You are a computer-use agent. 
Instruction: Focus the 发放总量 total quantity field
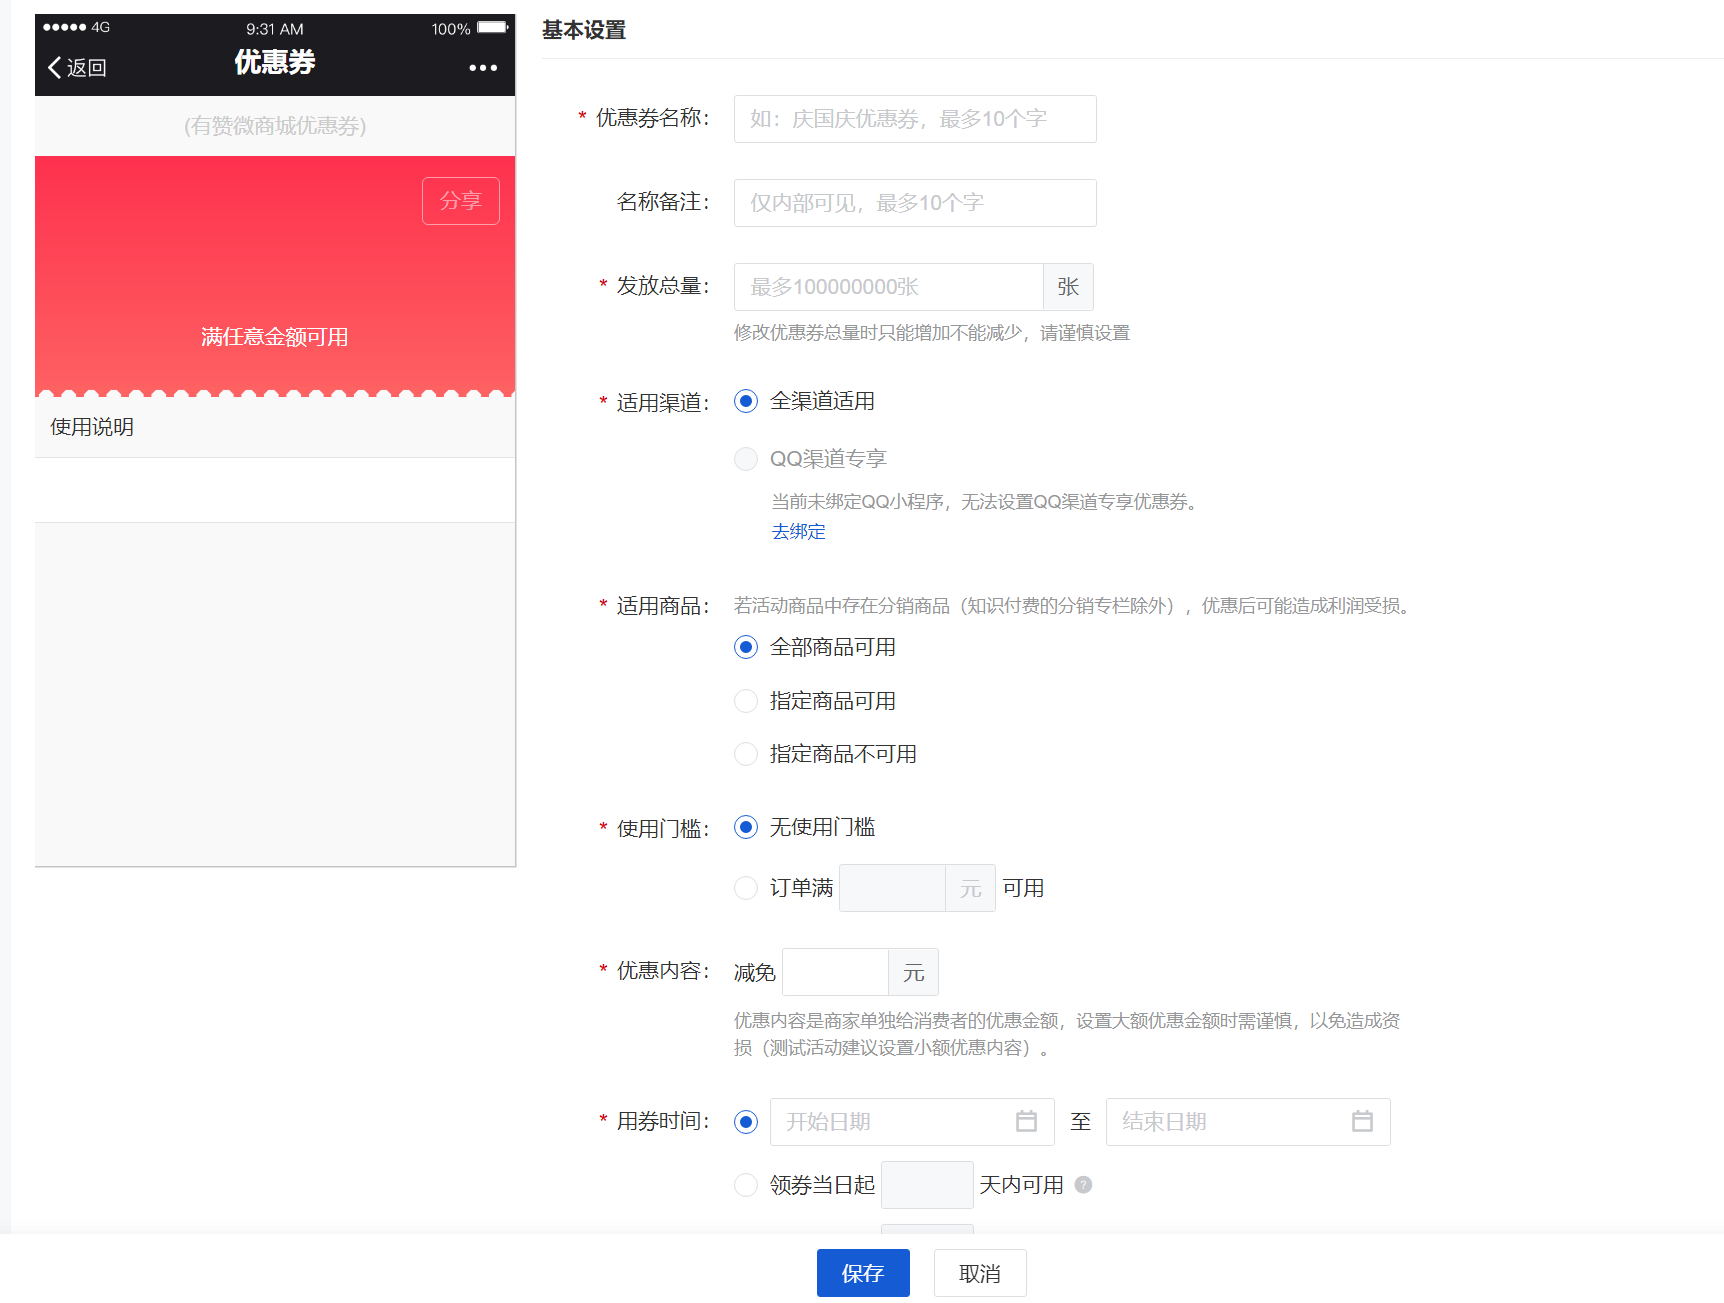click(889, 287)
